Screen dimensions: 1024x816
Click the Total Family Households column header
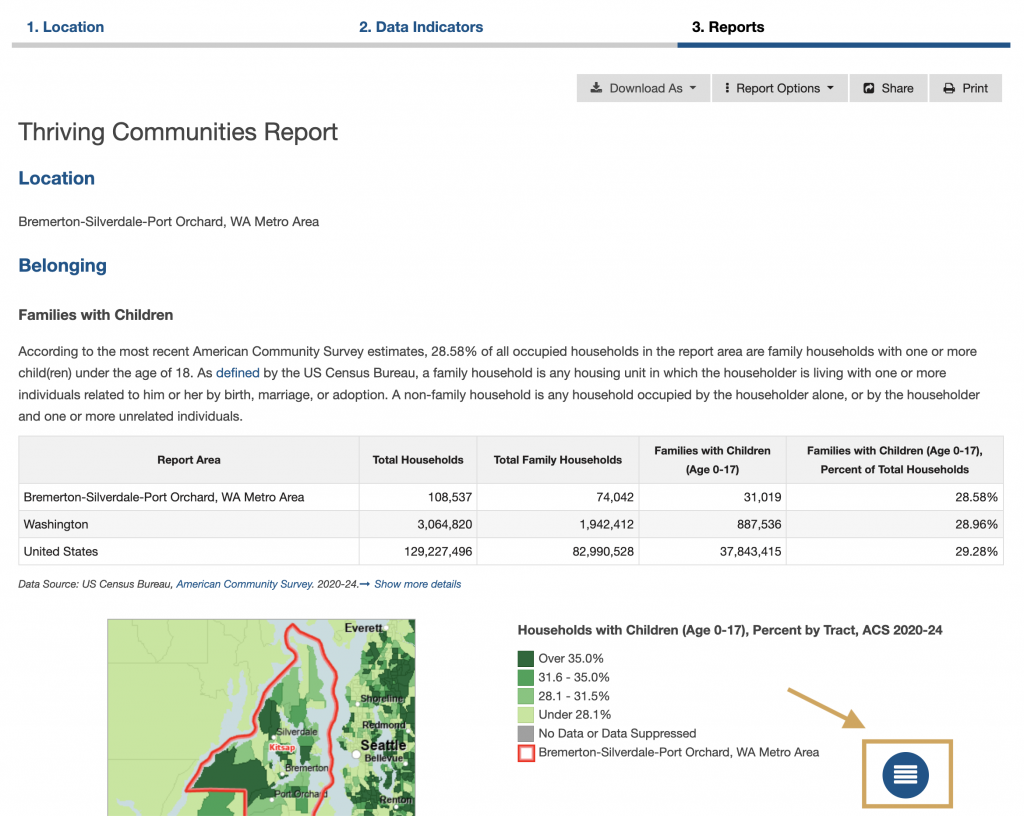tap(558, 460)
